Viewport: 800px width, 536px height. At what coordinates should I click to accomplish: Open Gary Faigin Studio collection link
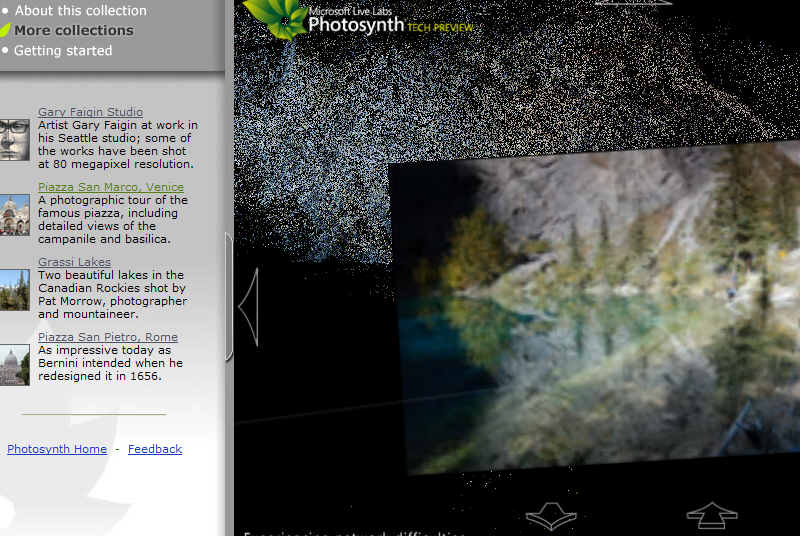[90, 112]
